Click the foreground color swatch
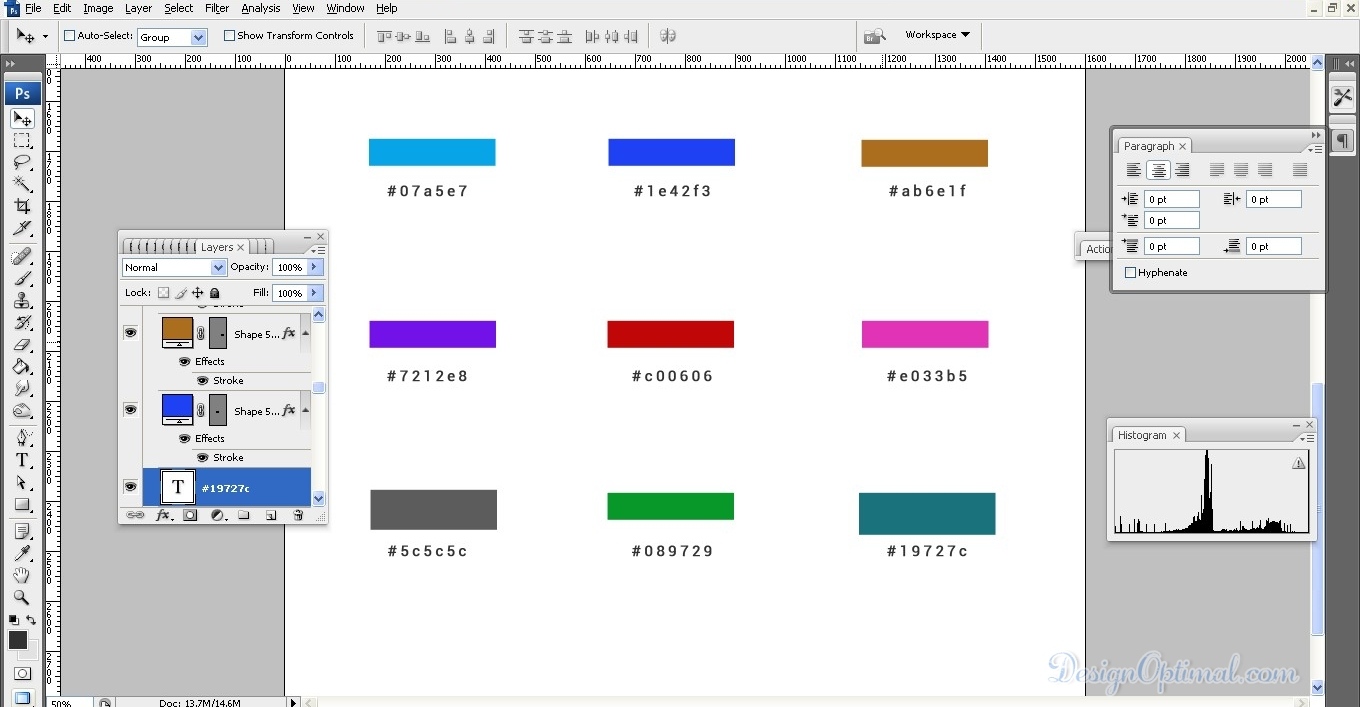Screen dimensions: 1360x707 pos(18,640)
